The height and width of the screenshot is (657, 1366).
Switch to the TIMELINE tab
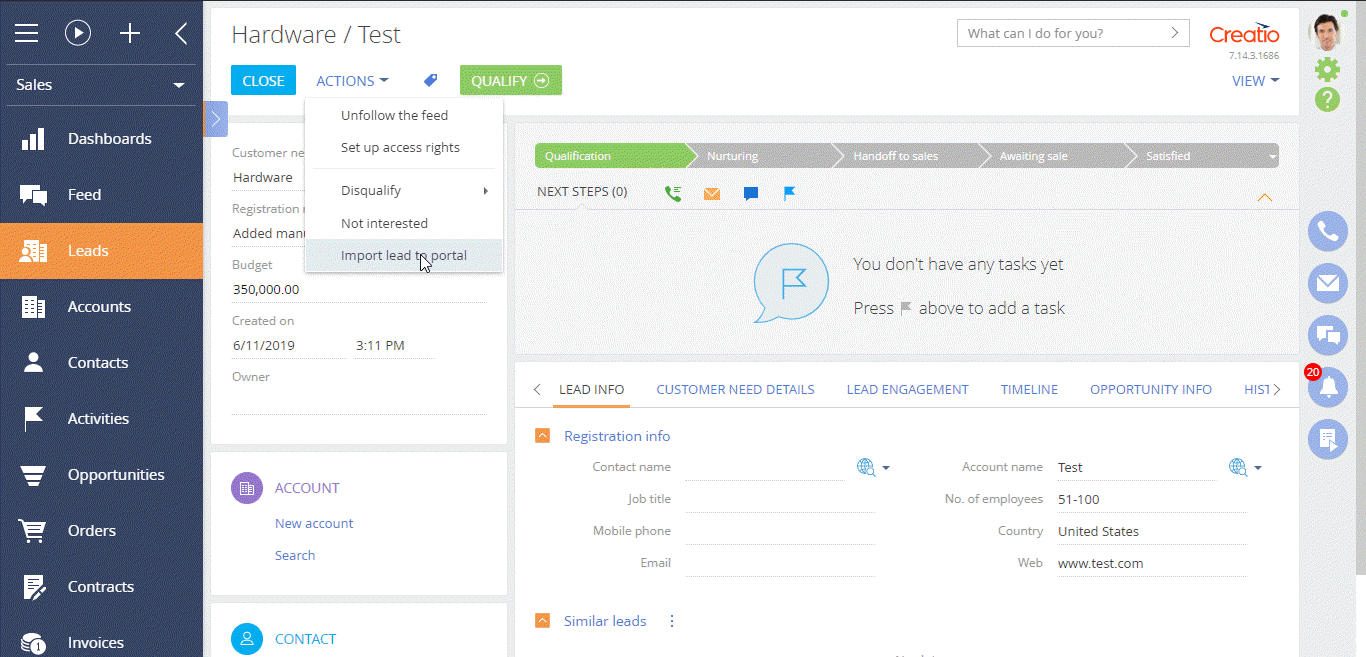point(1029,389)
